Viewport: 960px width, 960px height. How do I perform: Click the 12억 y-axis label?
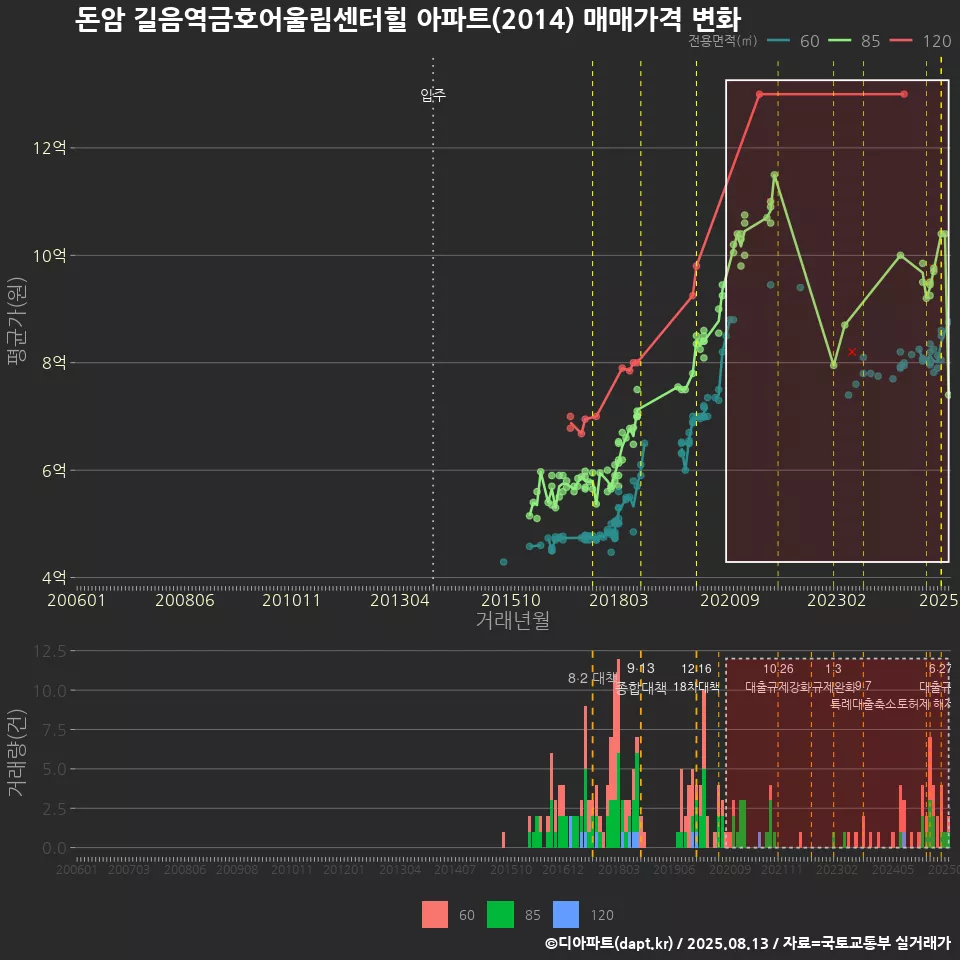point(50,148)
